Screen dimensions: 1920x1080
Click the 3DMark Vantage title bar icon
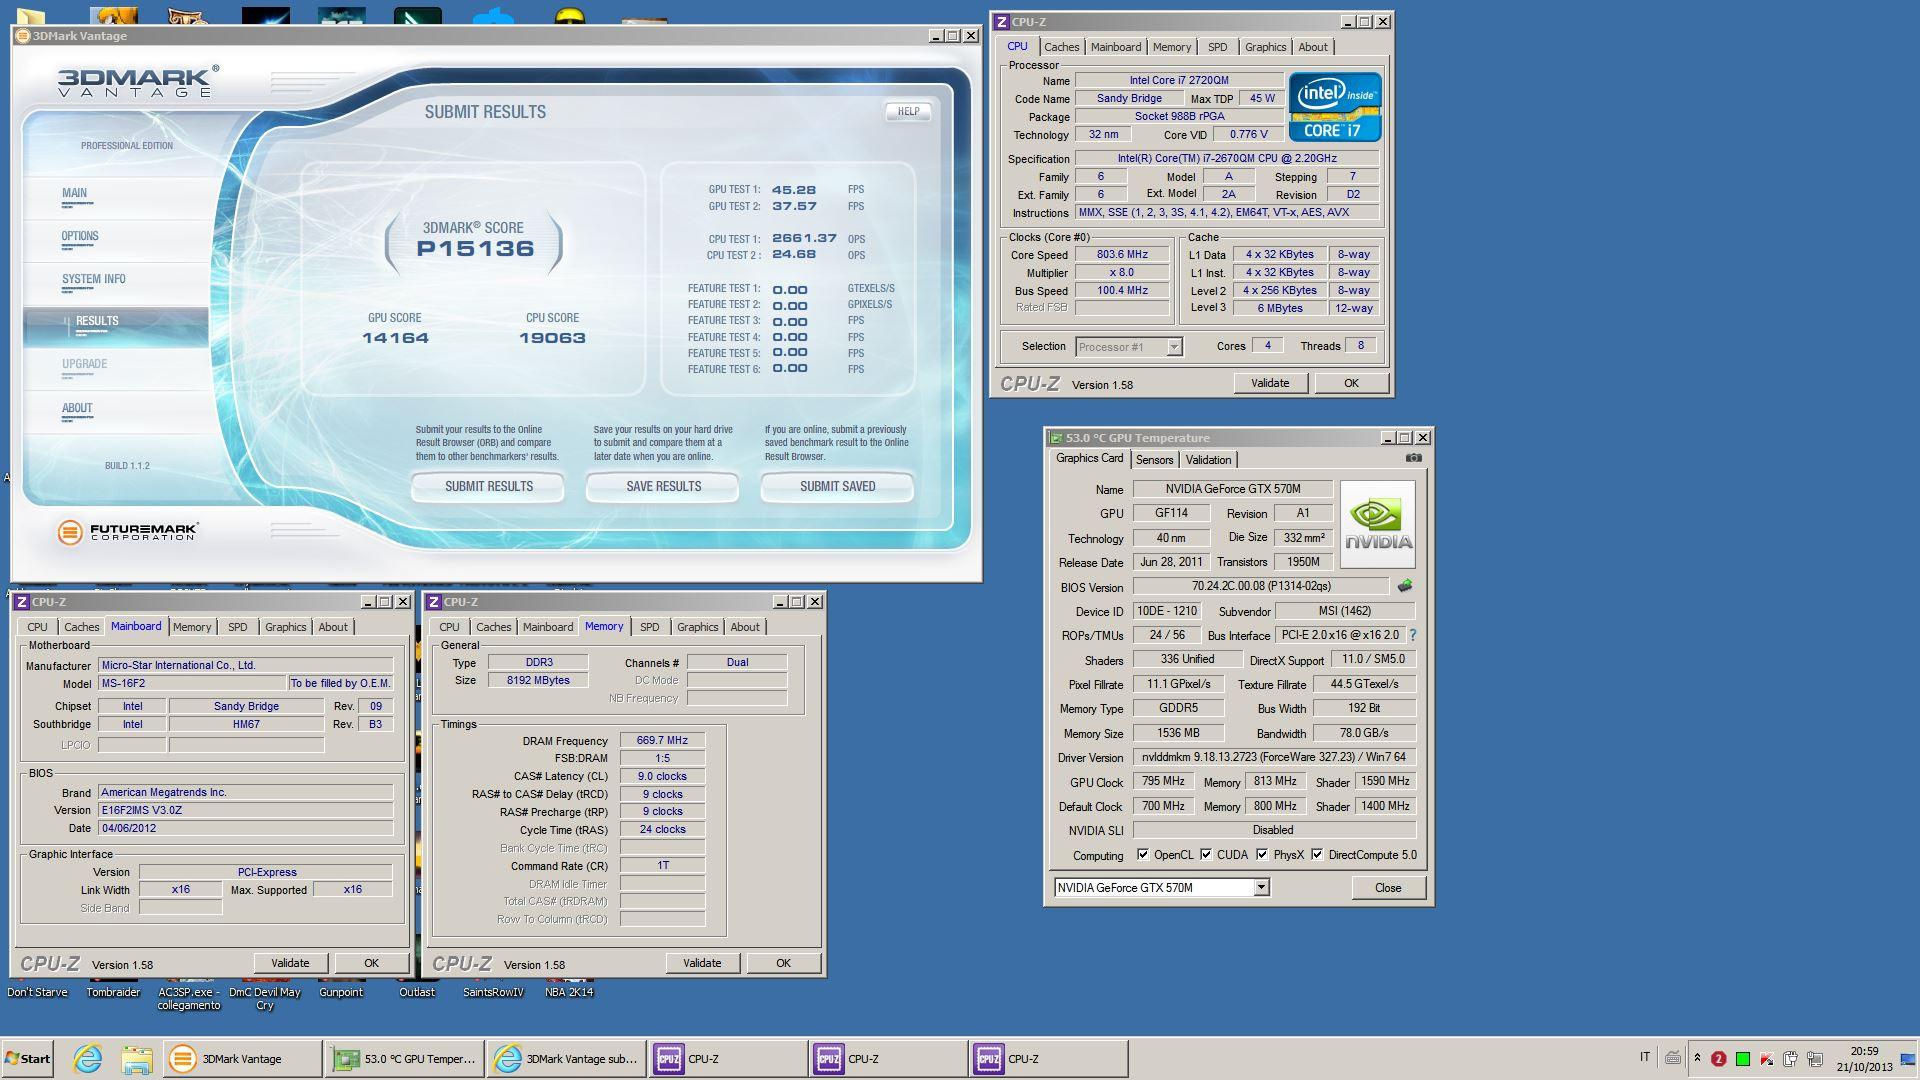(22, 36)
